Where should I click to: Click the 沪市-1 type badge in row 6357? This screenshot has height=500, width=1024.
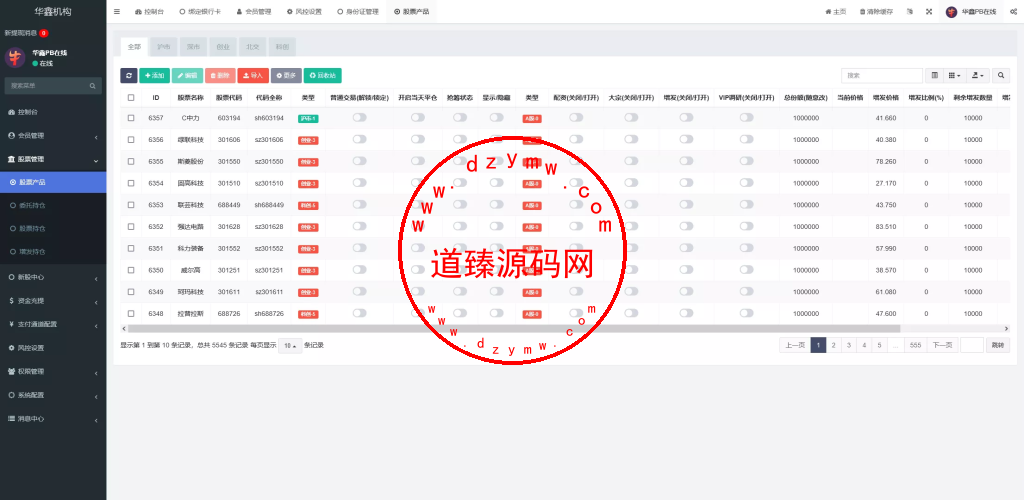[308, 118]
